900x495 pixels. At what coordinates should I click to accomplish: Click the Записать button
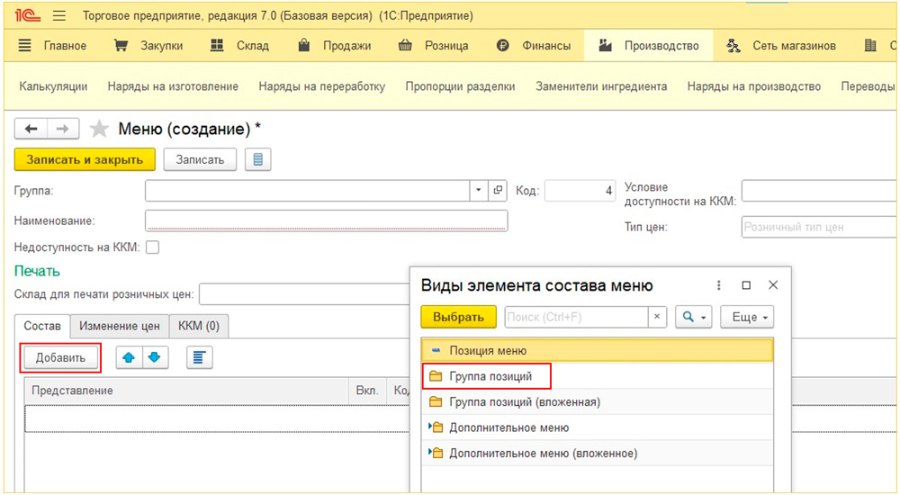pos(200,160)
